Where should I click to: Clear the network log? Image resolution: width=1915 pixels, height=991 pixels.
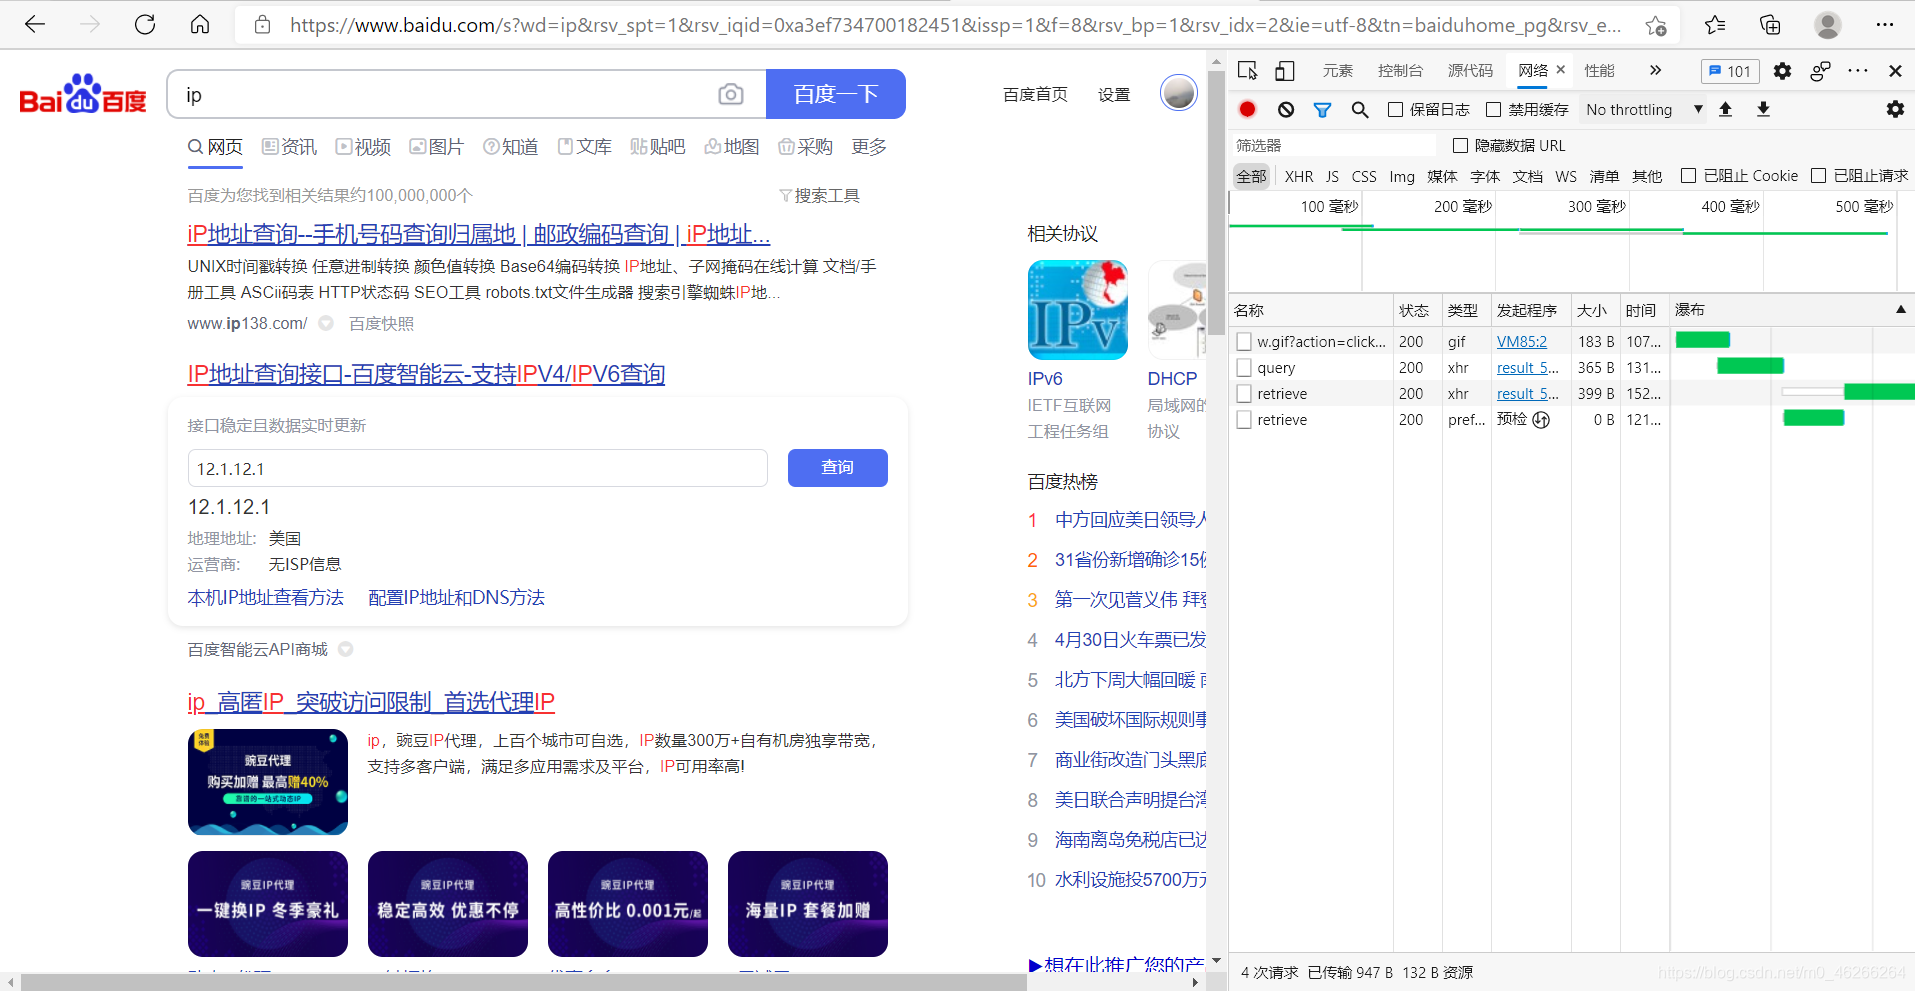pyautogui.click(x=1286, y=109)
